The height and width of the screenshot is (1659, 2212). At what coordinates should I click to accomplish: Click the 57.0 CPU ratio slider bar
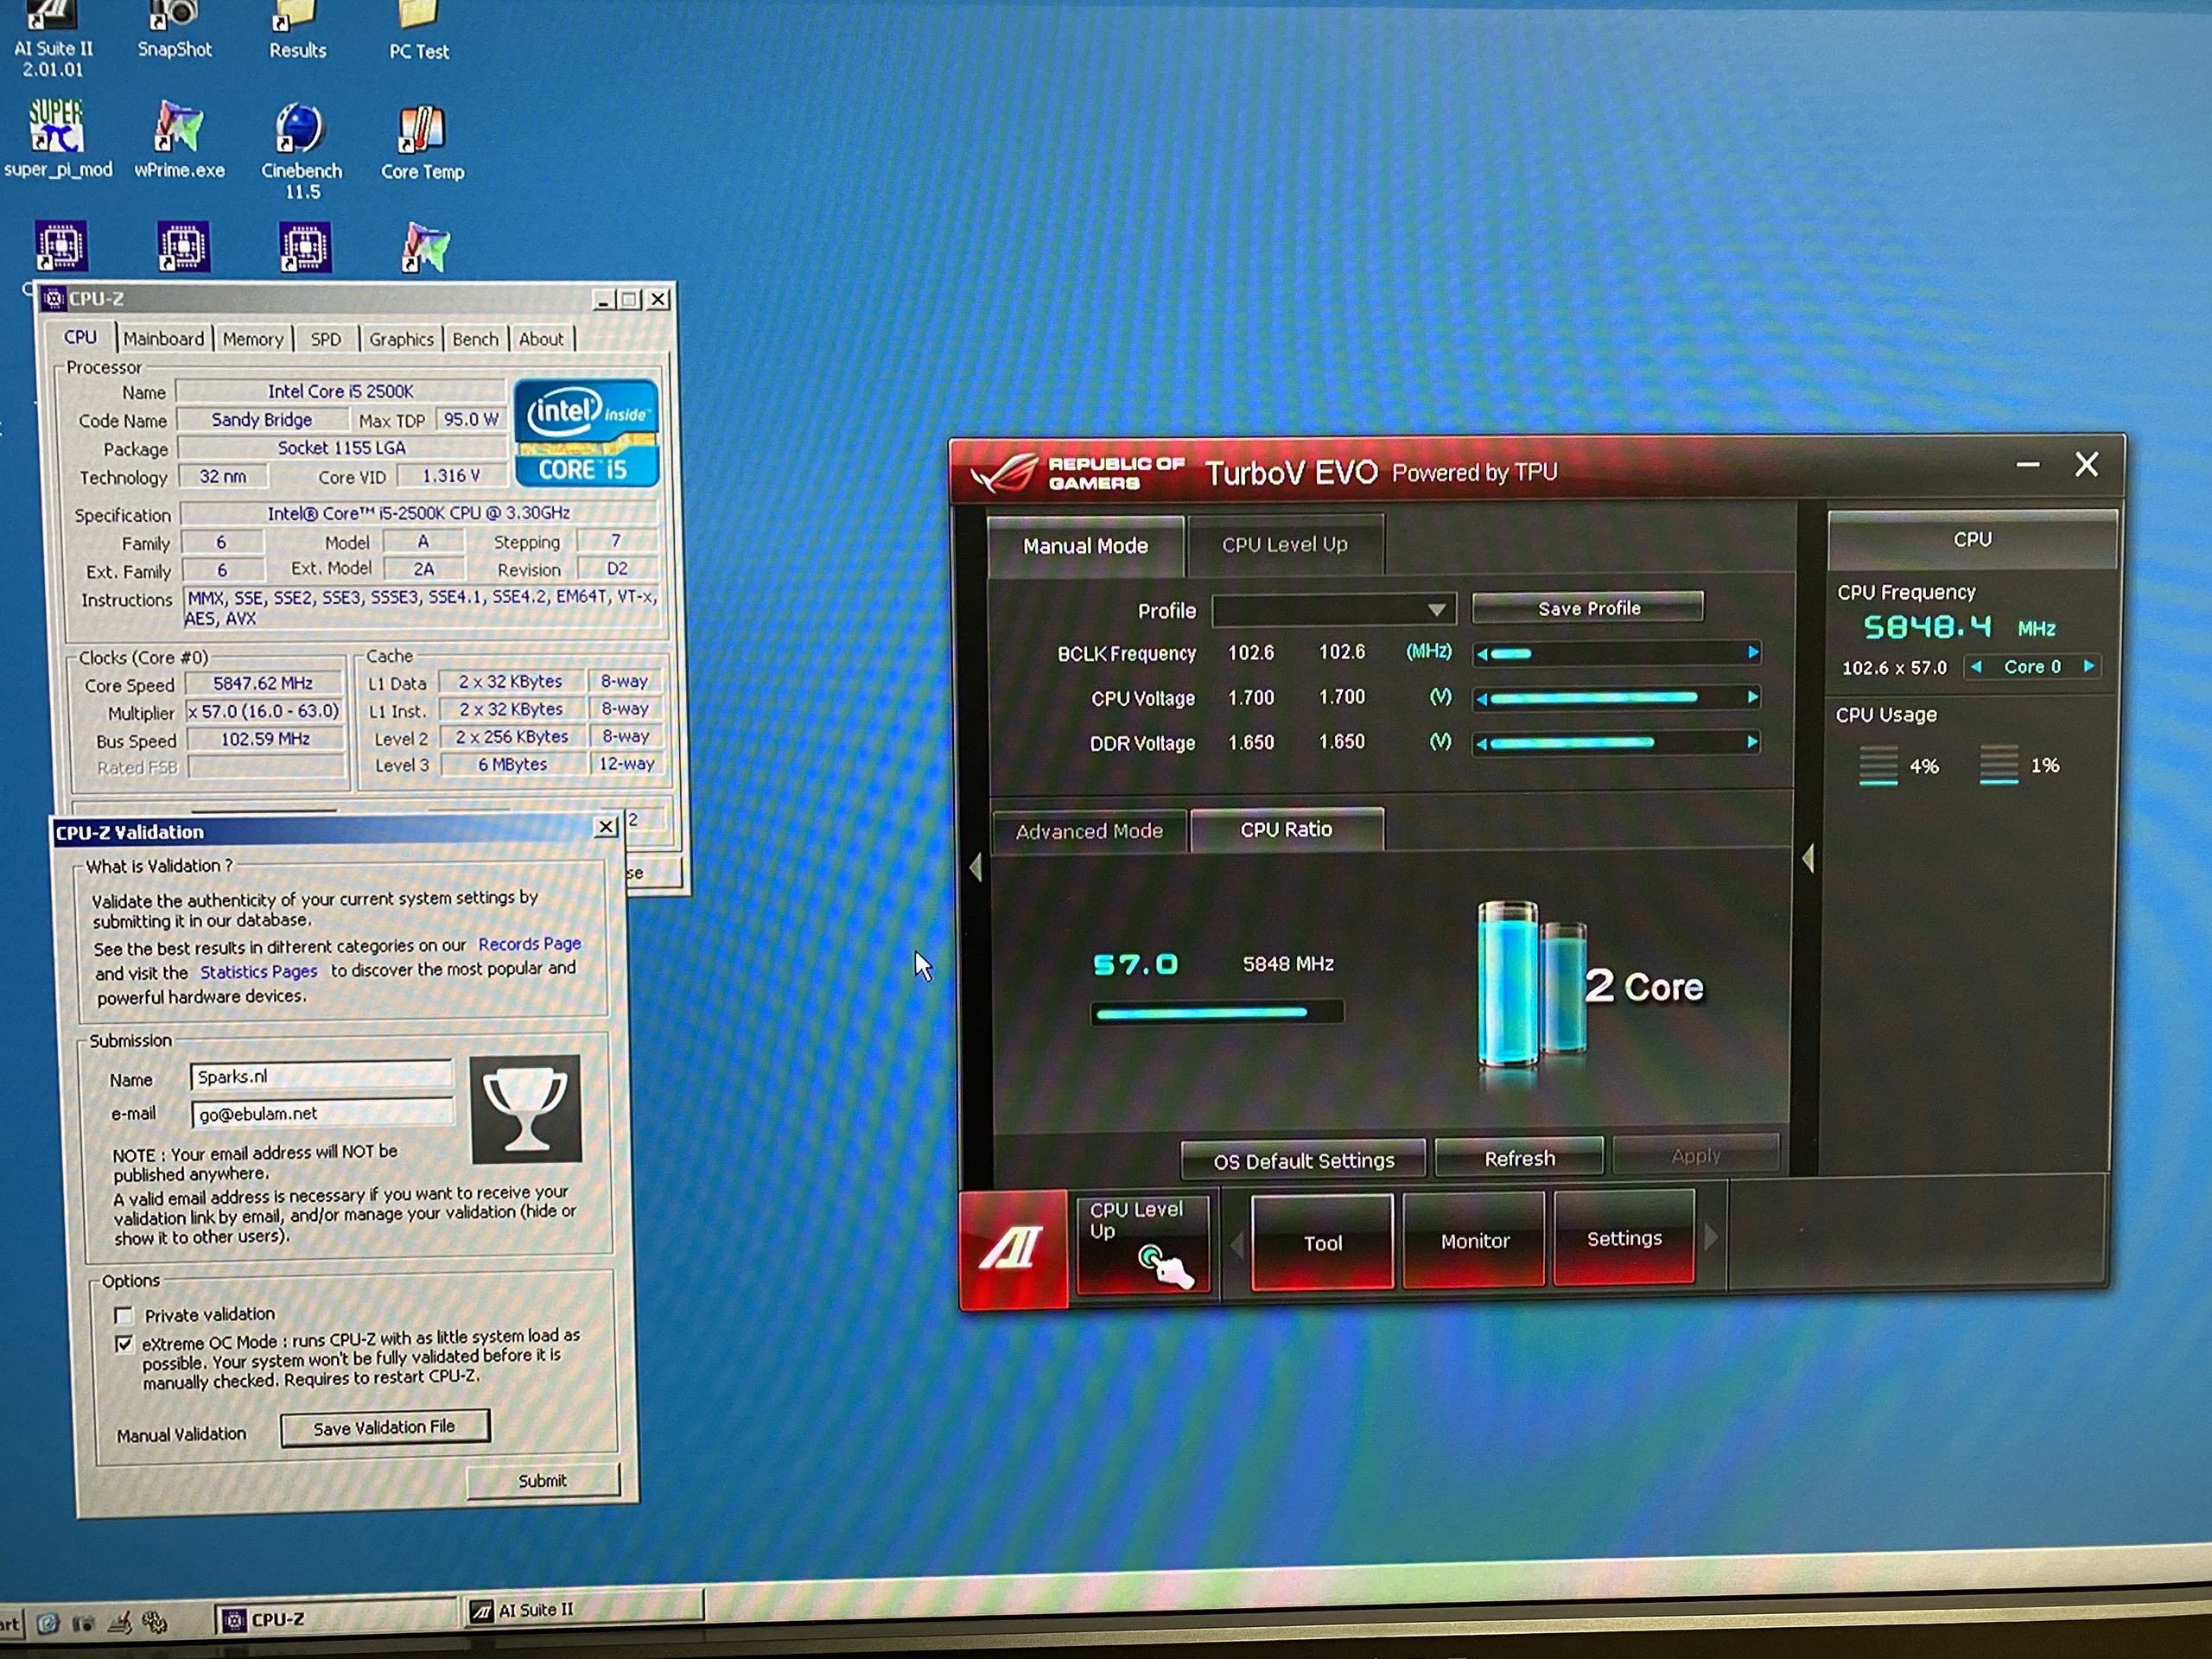(x=1217, y=1013)
